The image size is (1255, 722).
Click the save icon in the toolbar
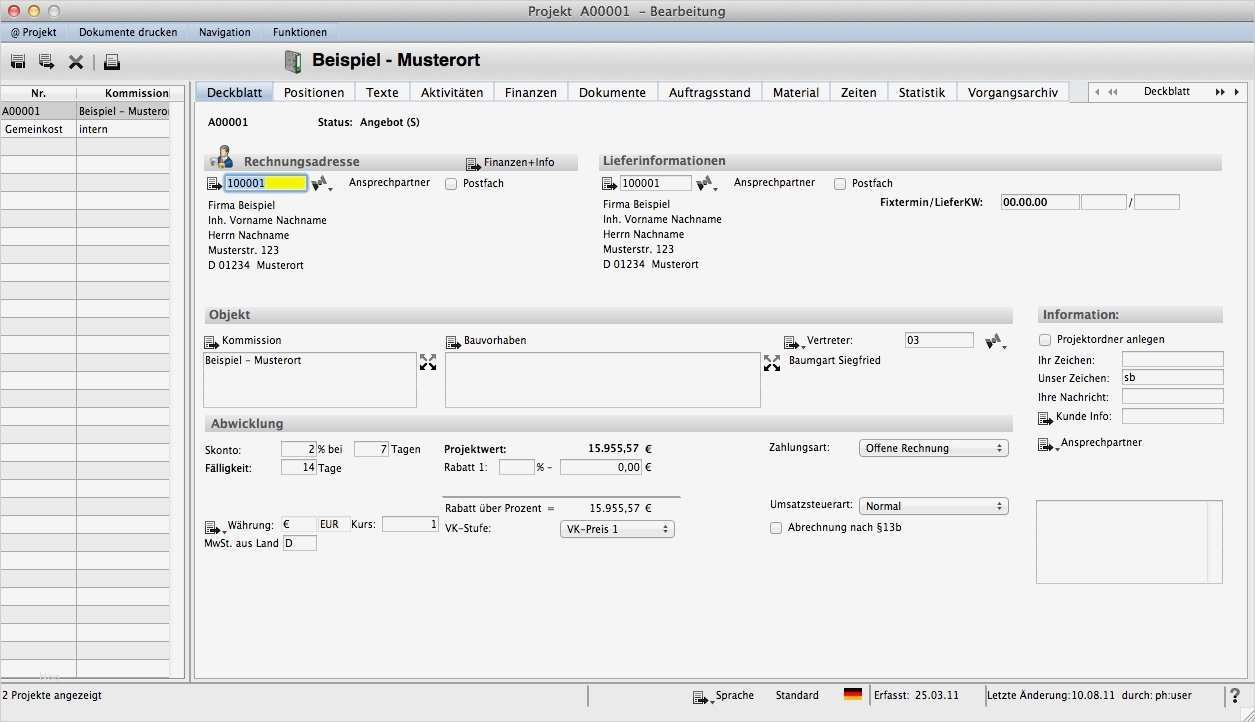tap(18, 62)
